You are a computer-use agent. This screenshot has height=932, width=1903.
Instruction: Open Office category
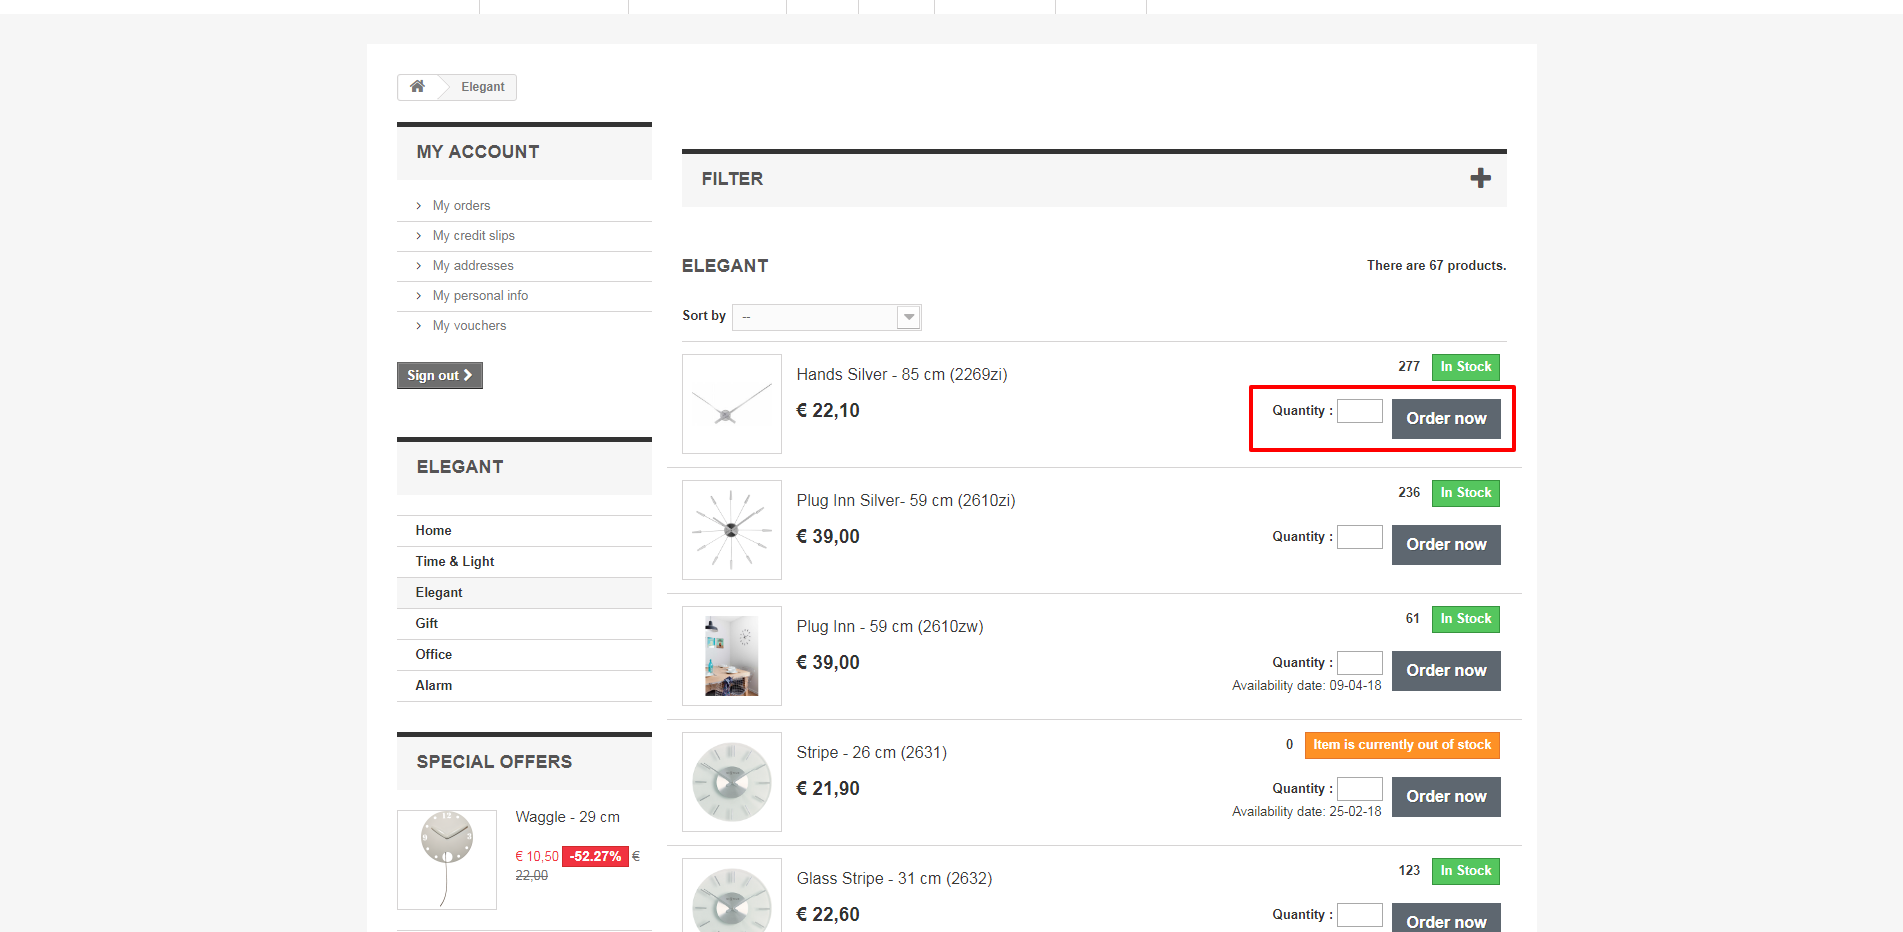click(434, 655)
